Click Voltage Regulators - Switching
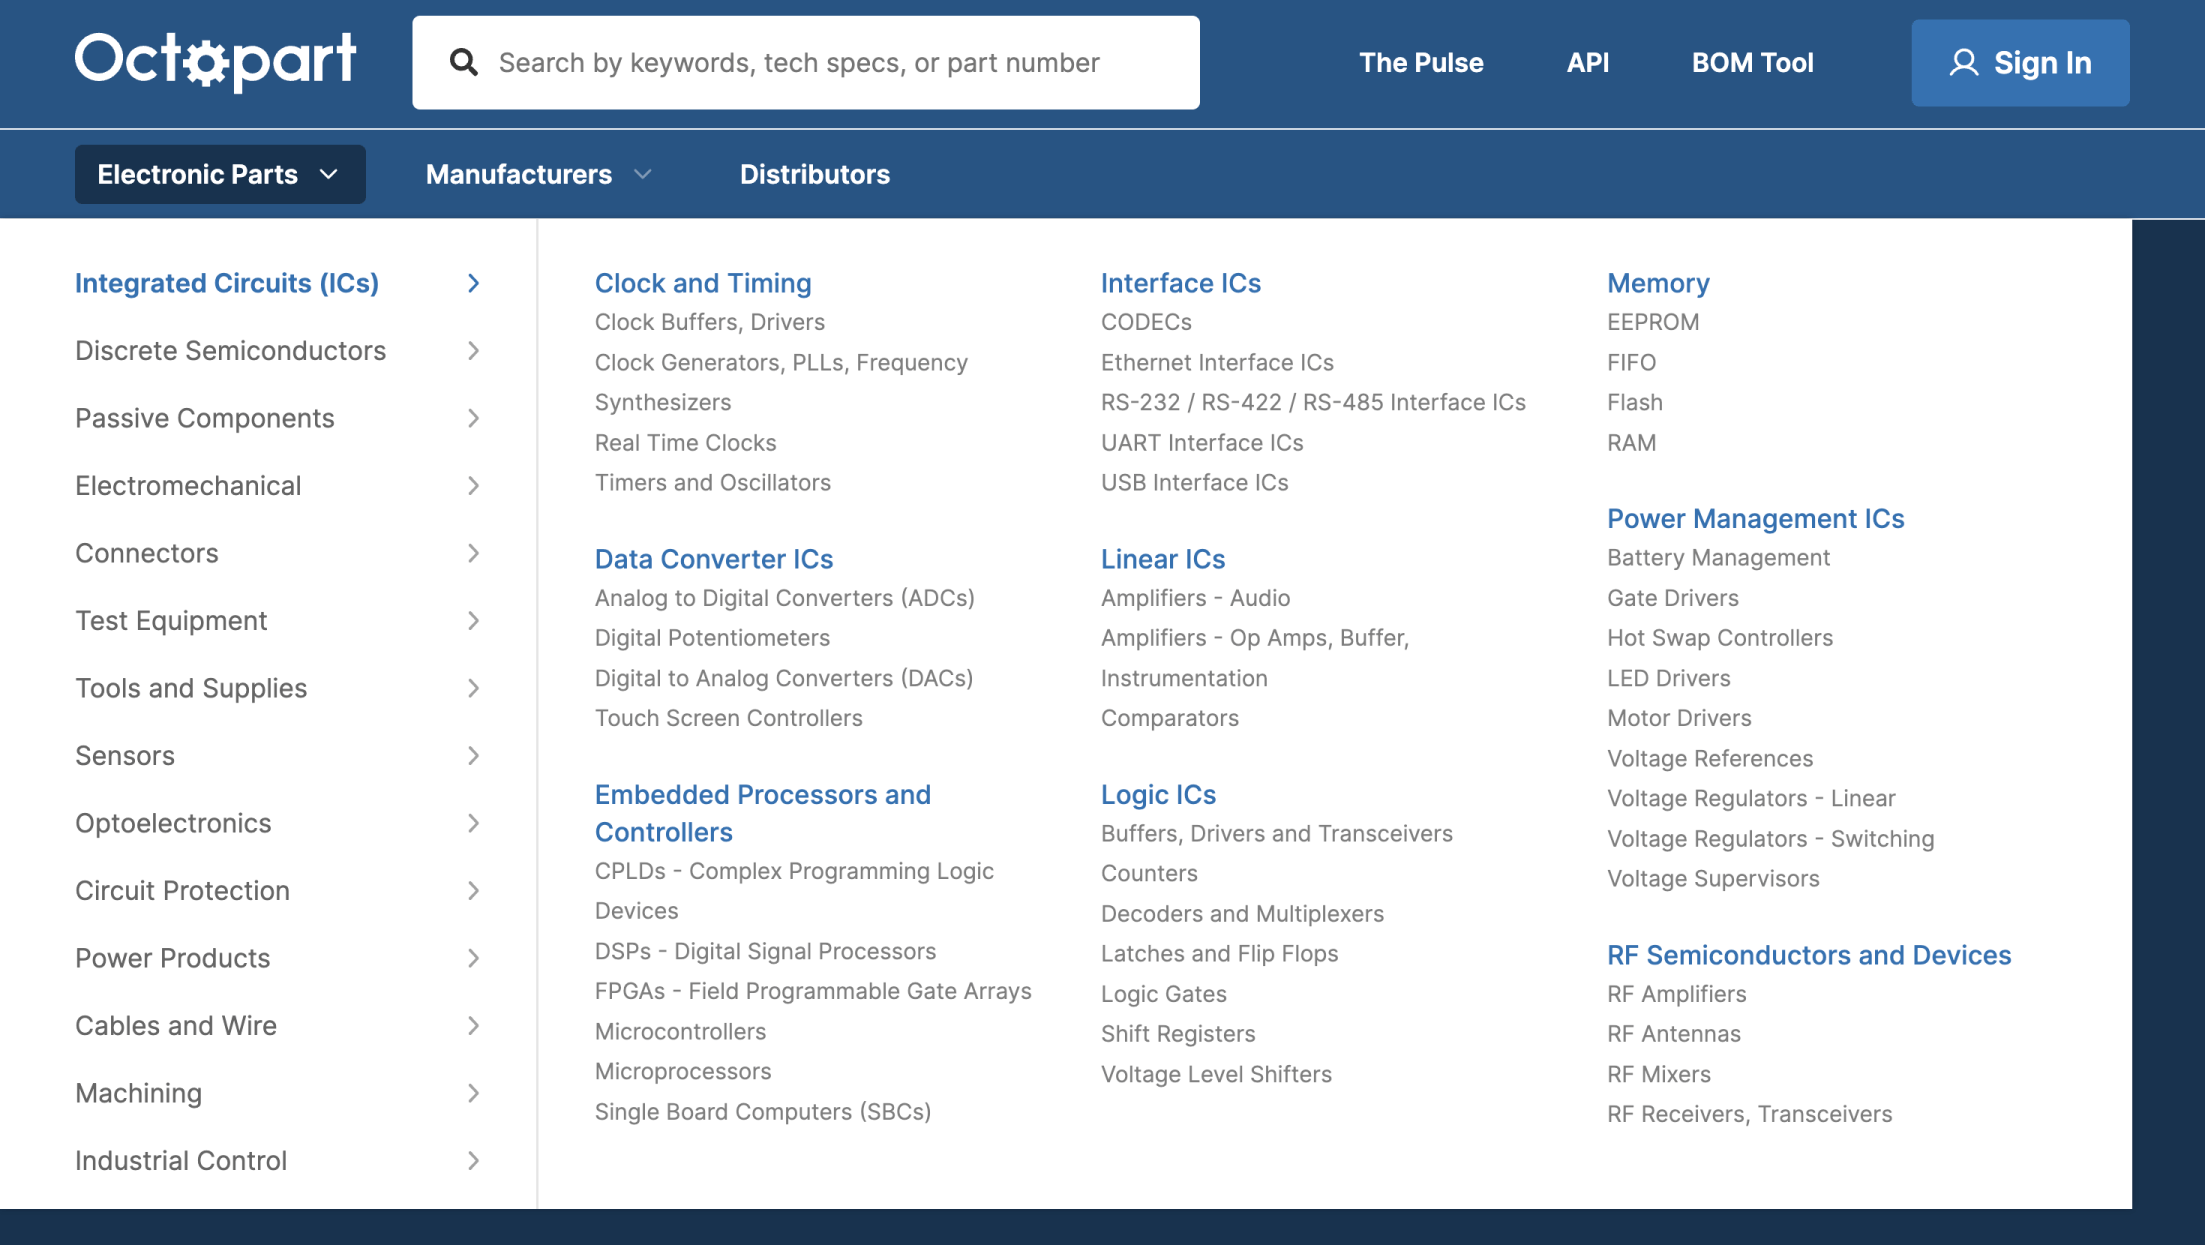 point(1770,839)
